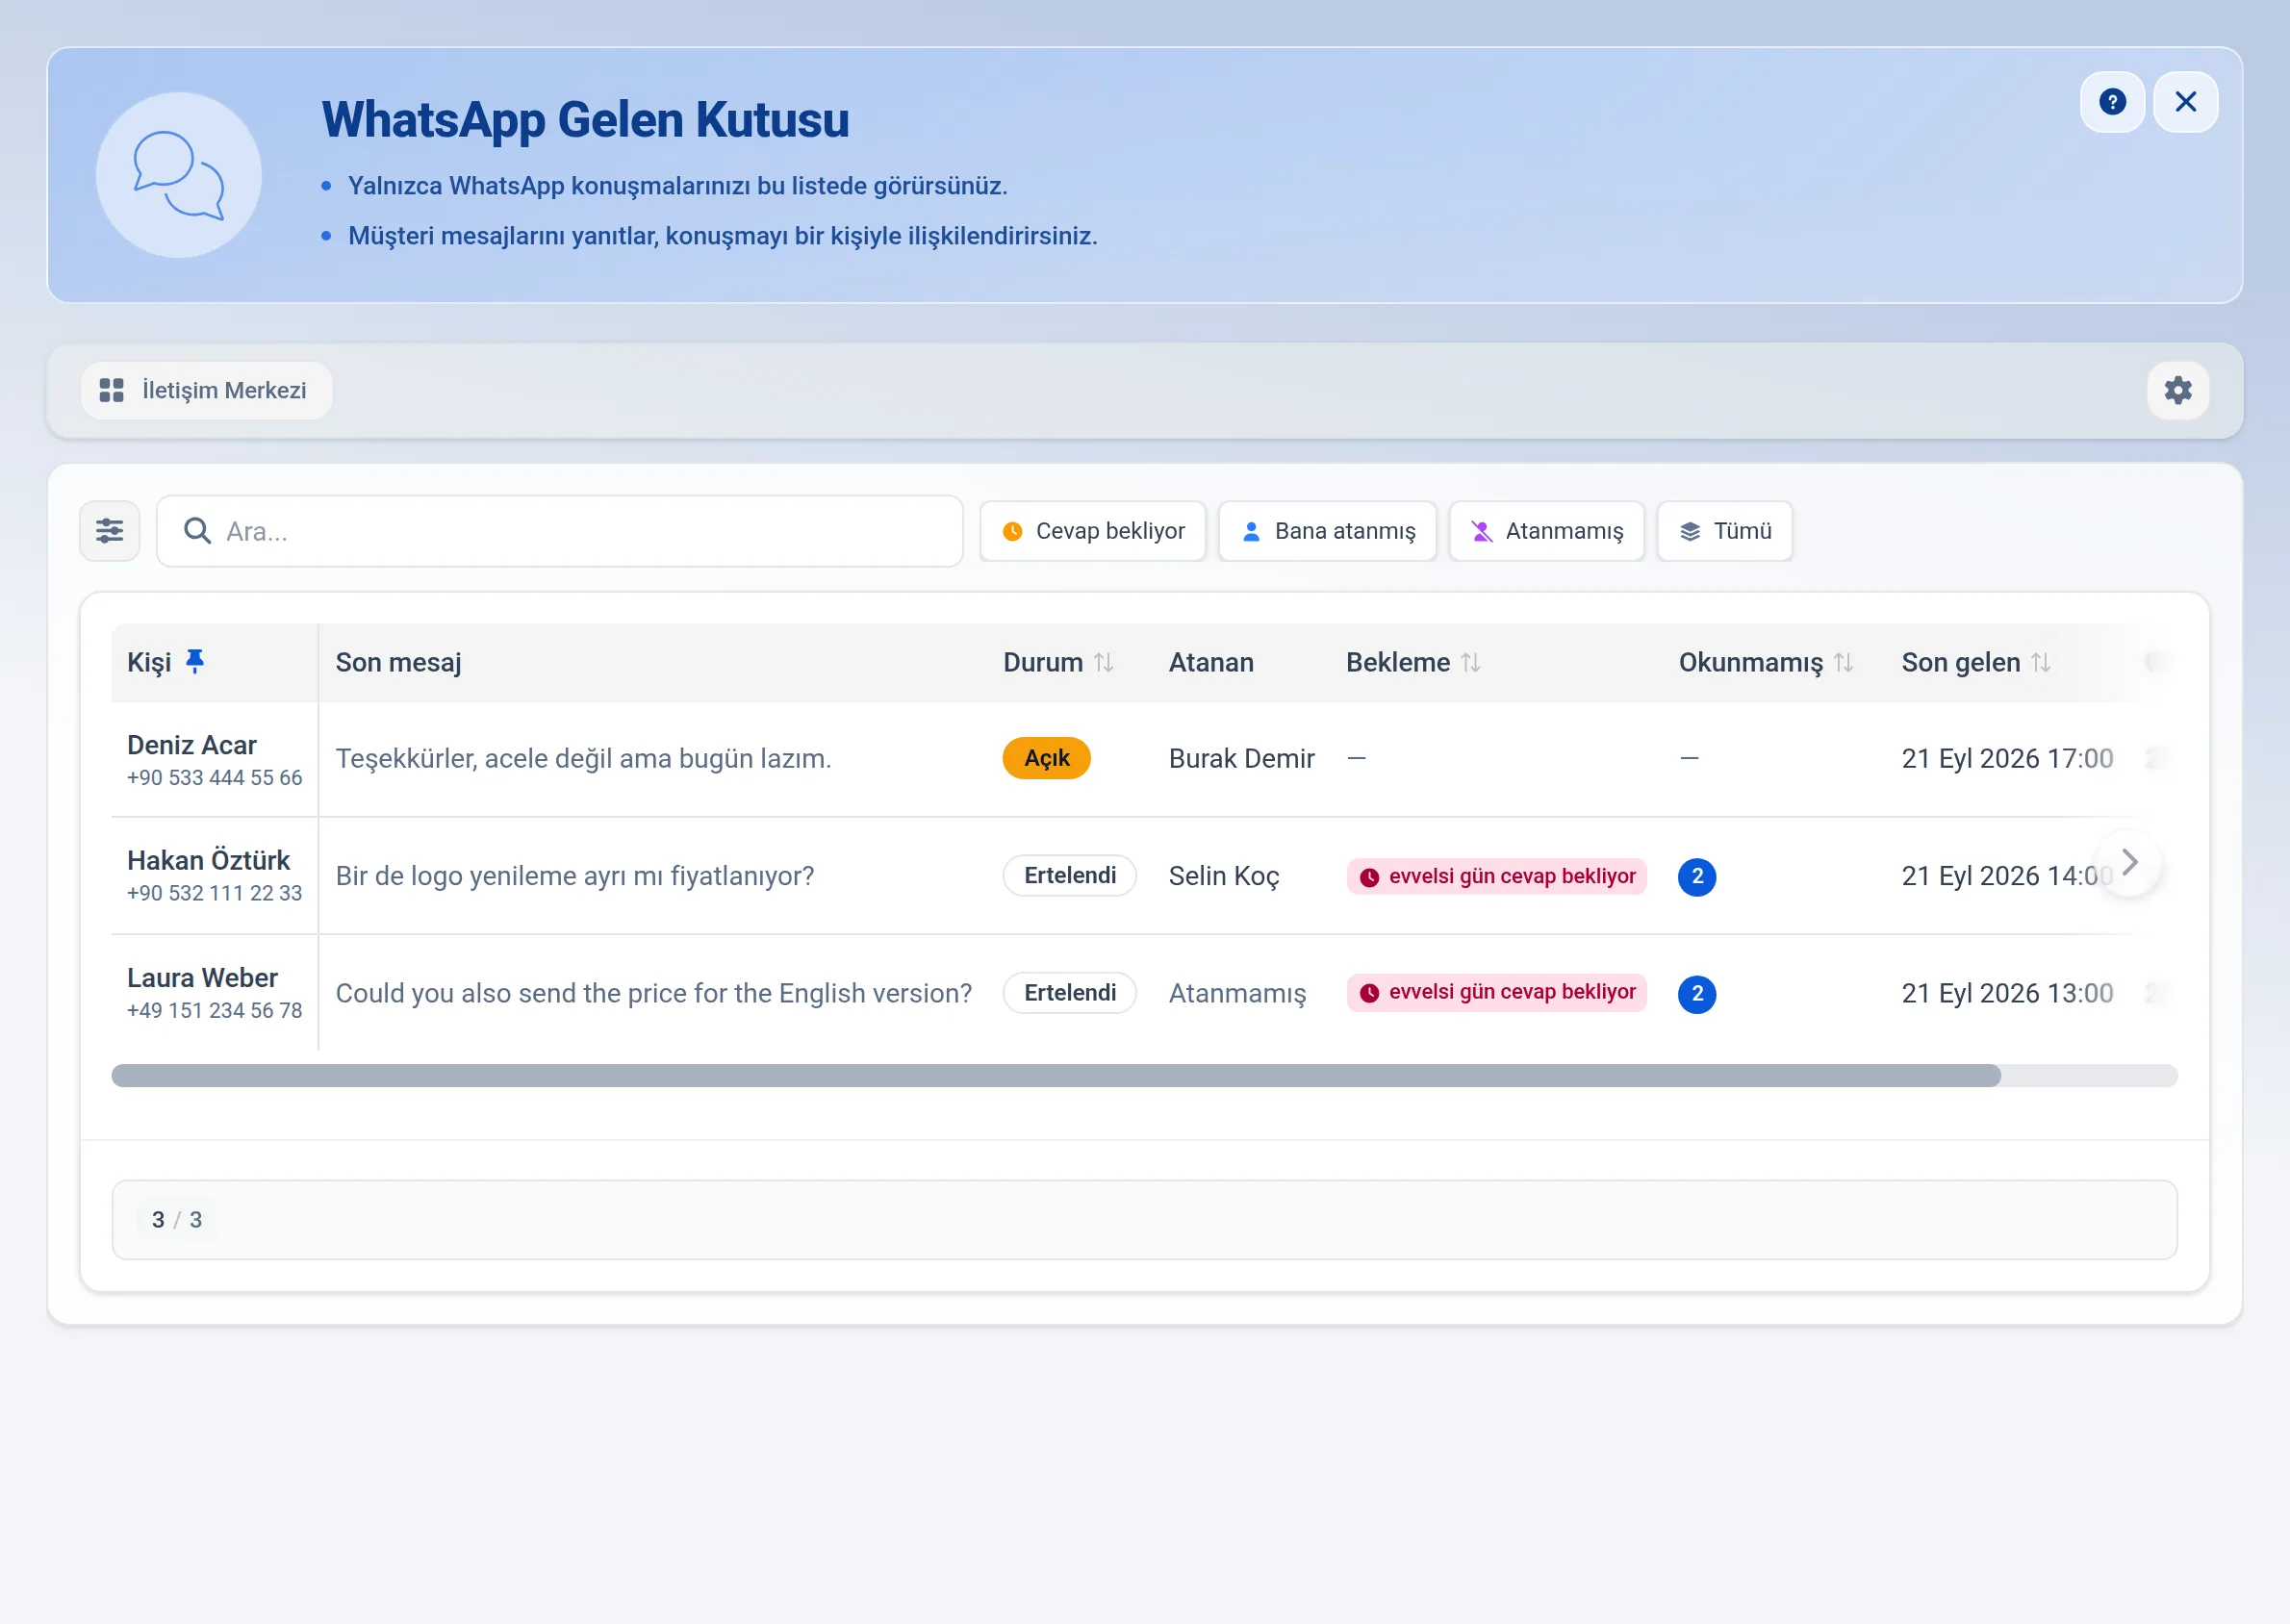
Task: Show Tümü conversations
Action: pos(1725,531)
